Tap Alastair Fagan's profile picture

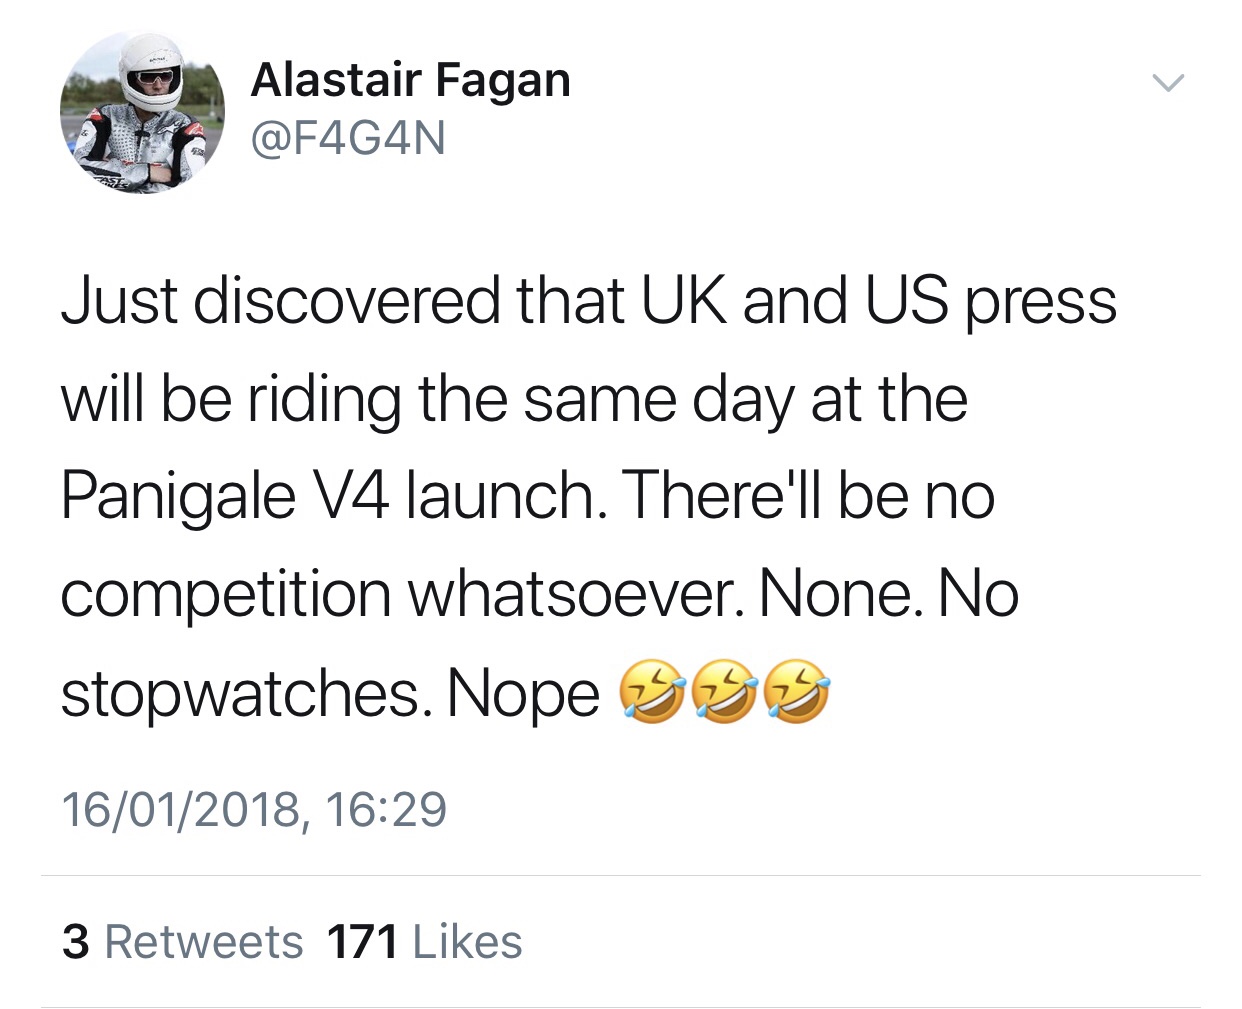point(142,112)
